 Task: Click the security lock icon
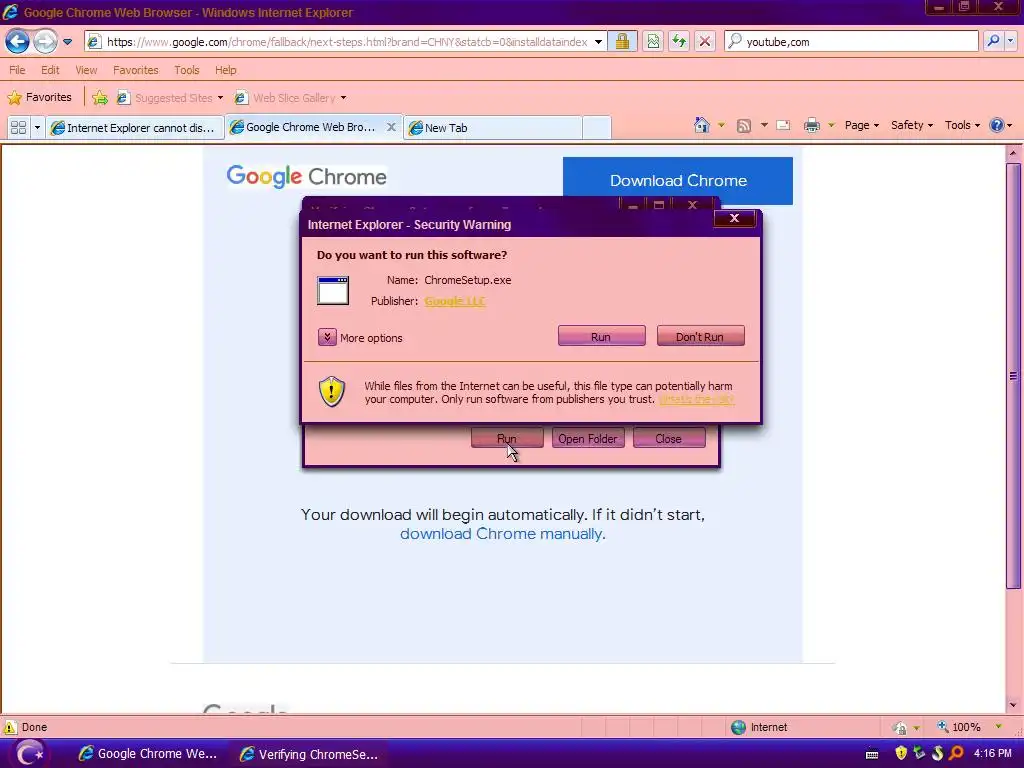(x=622, y=42)
